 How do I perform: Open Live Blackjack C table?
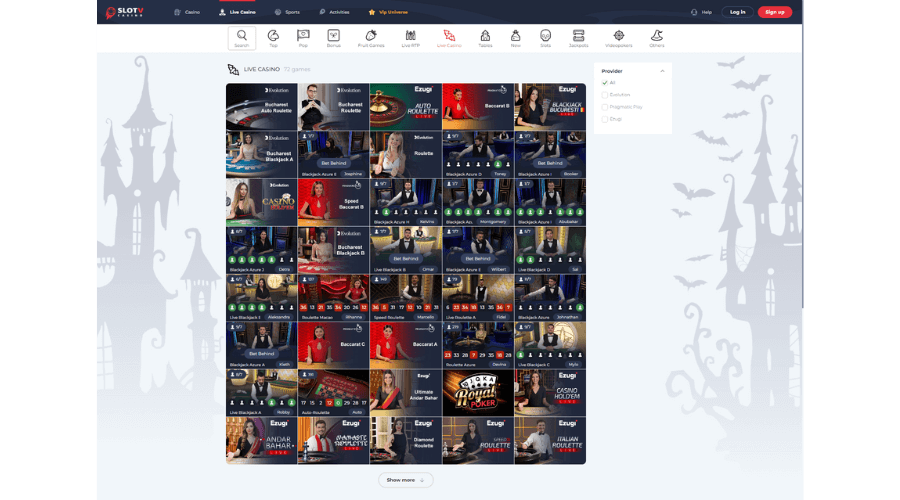coord(550,345)
